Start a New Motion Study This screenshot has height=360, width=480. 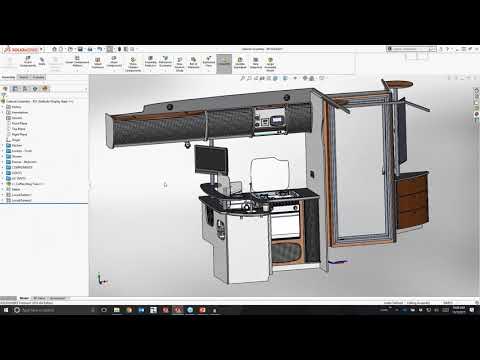tap(179, 64)
